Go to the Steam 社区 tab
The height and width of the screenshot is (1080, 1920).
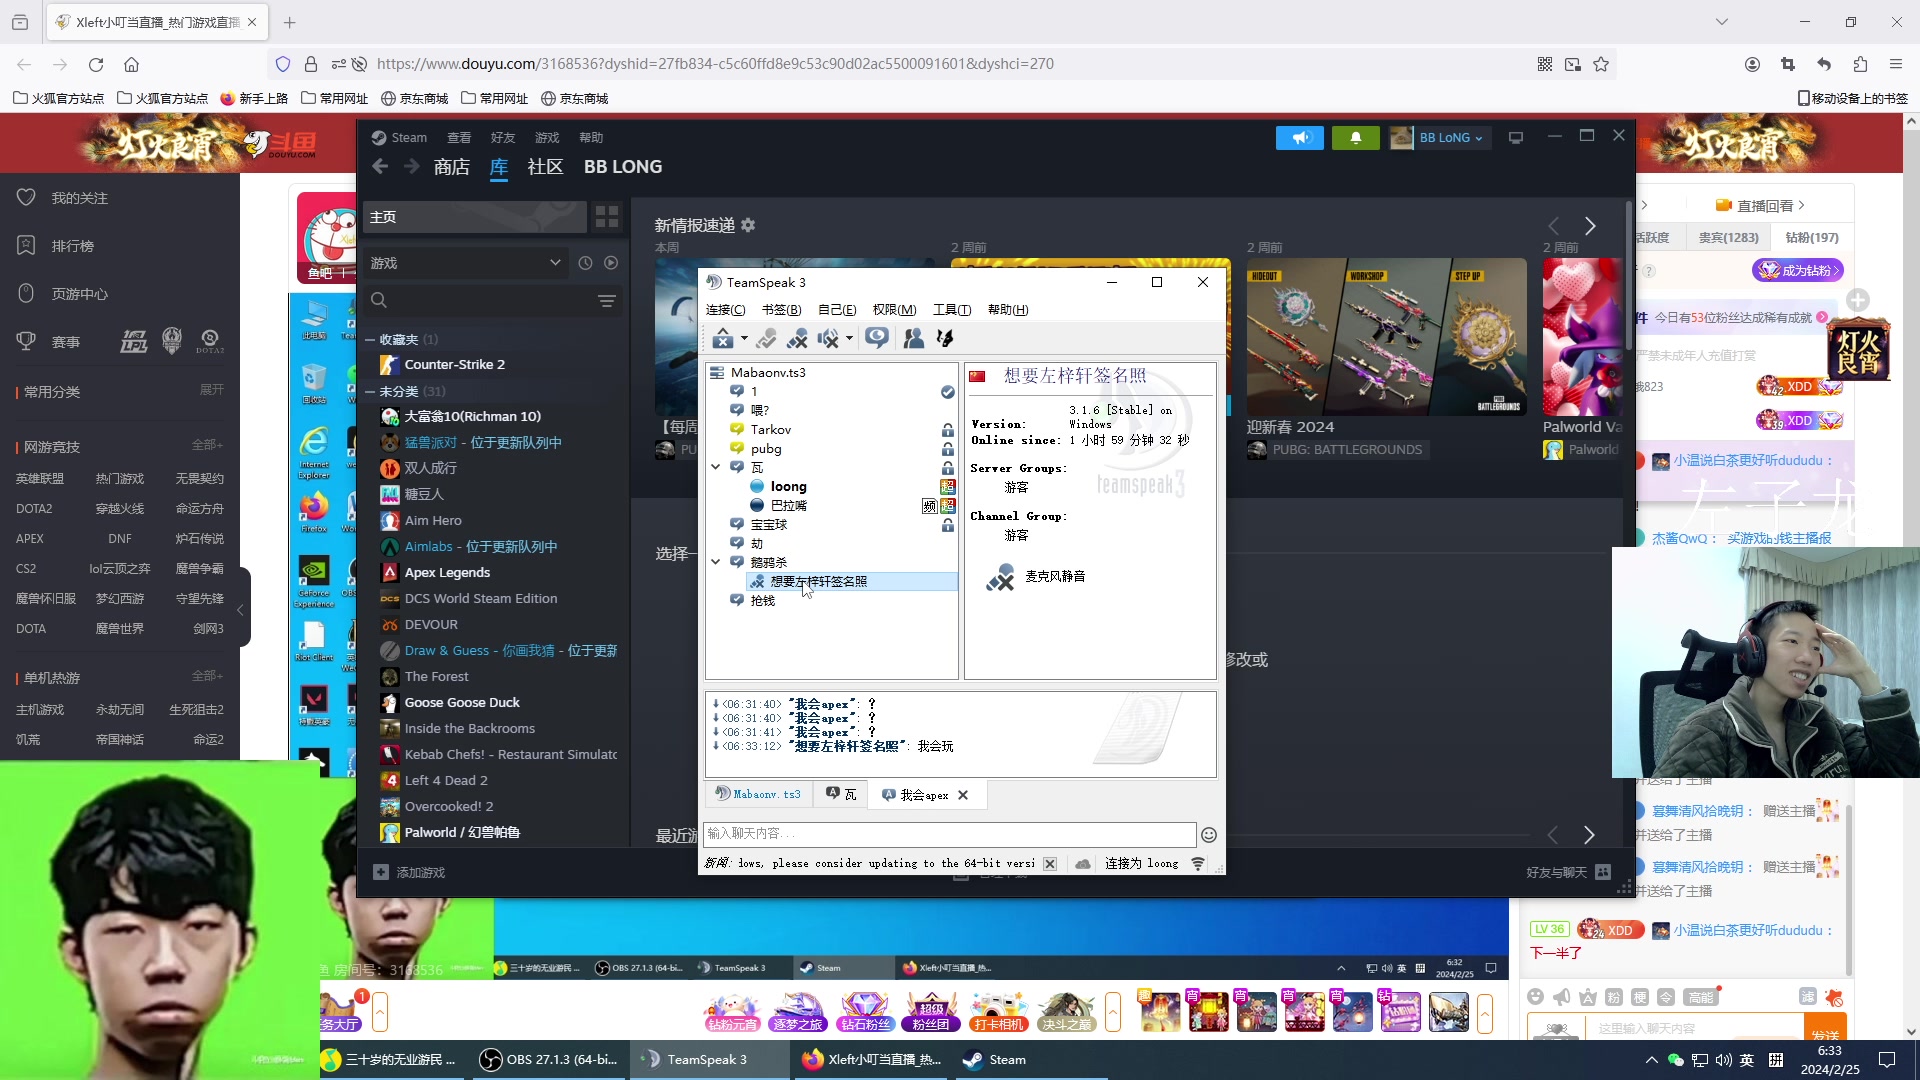pos(545,167)
